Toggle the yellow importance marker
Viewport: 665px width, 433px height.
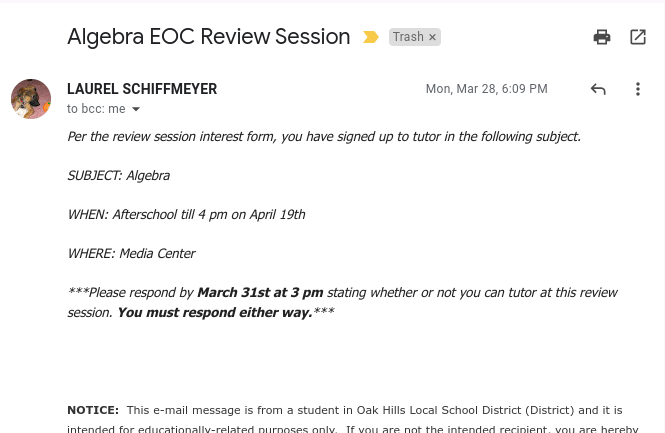pos(371,37)
